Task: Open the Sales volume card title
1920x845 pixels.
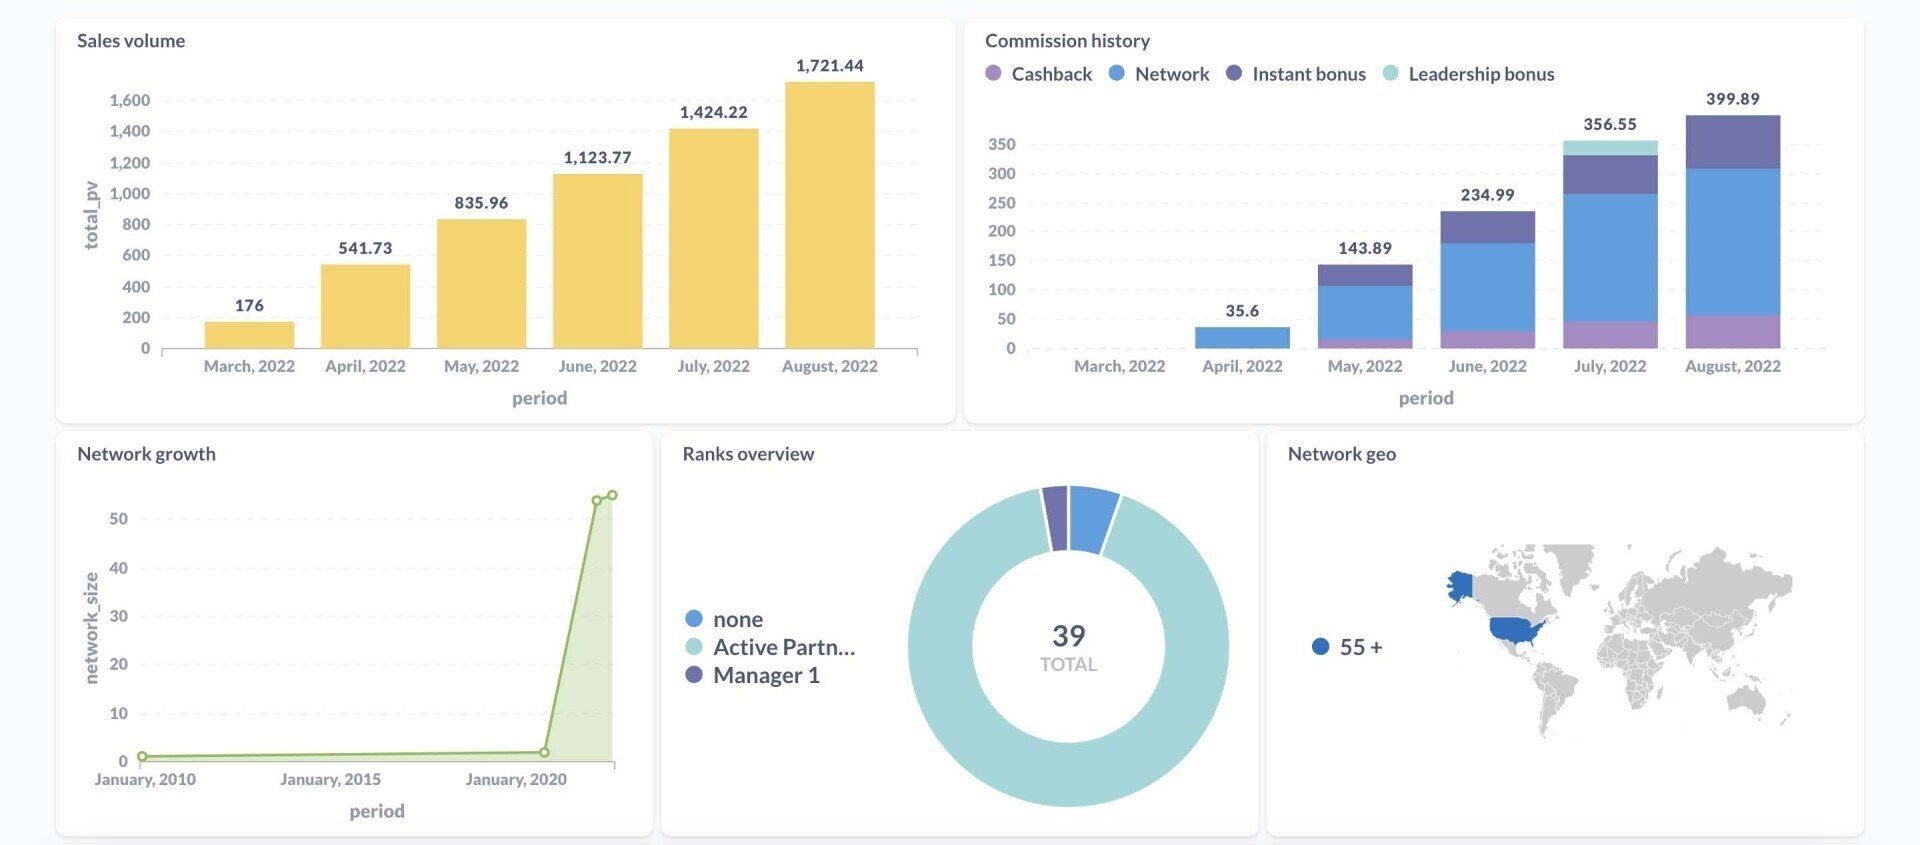Action: (x=131, y=41)
